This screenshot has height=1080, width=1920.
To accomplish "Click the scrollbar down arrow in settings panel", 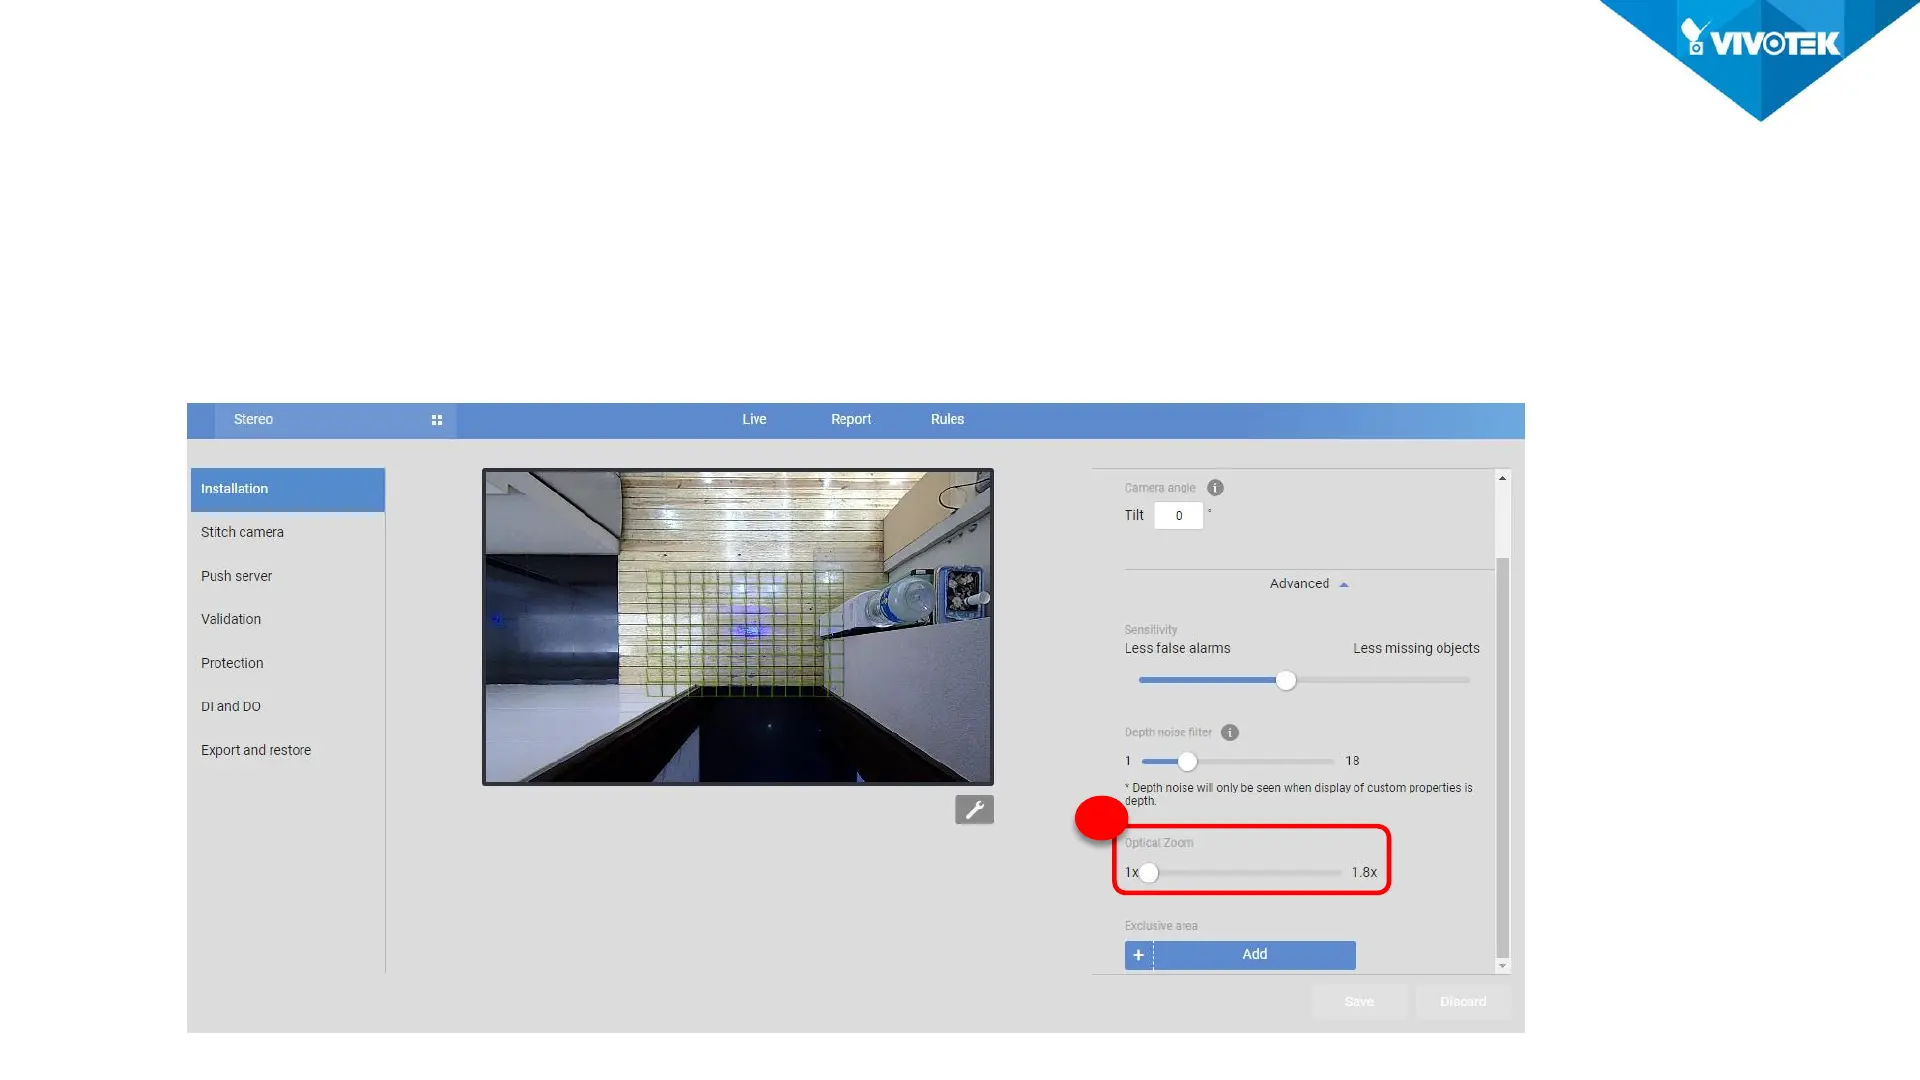I will (x=1502, y=966).
